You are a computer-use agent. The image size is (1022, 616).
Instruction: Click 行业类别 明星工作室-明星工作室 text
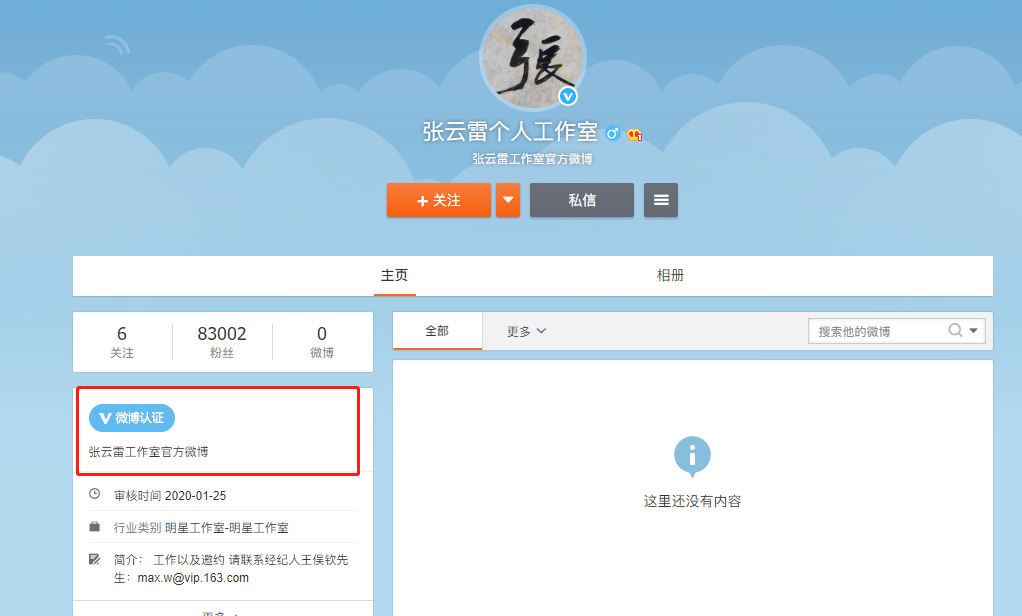[201, 527]
